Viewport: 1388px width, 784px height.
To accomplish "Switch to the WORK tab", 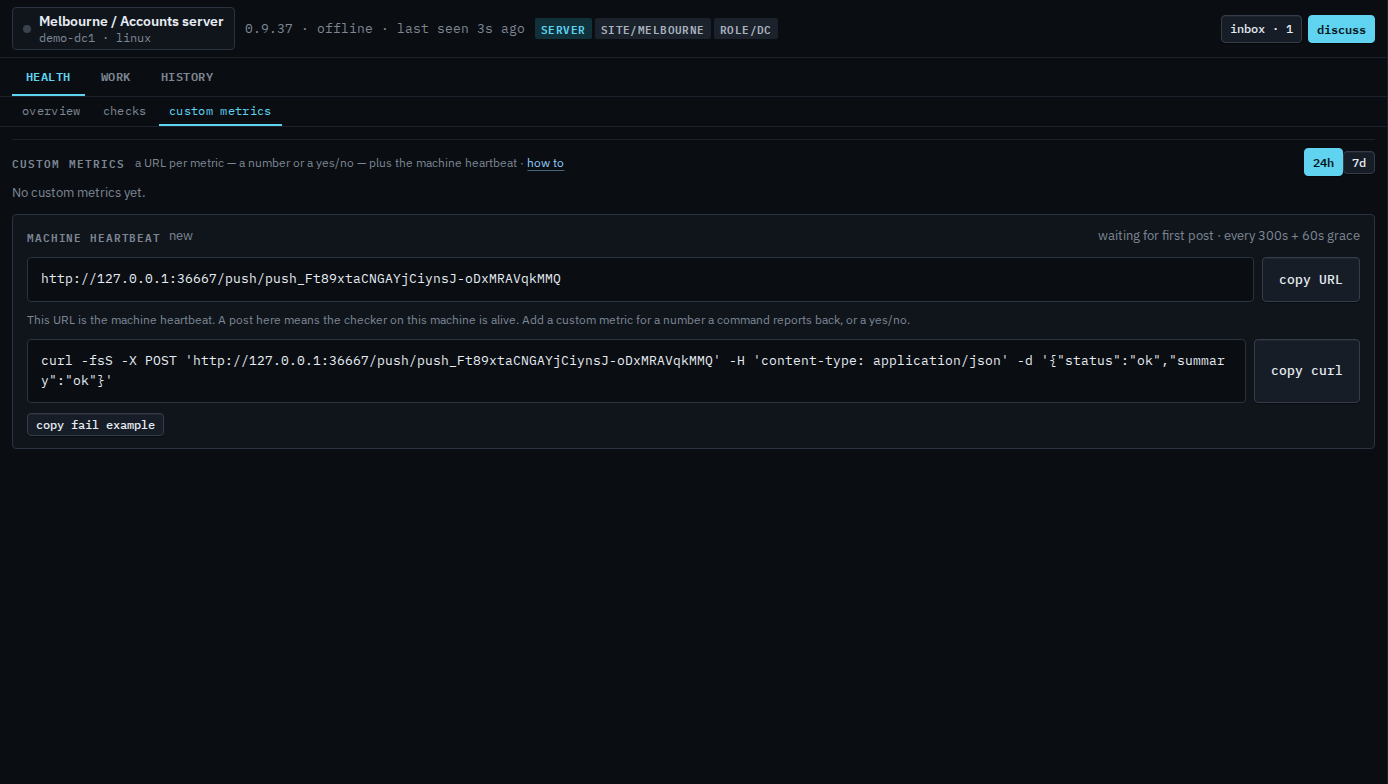I will 116,77.
